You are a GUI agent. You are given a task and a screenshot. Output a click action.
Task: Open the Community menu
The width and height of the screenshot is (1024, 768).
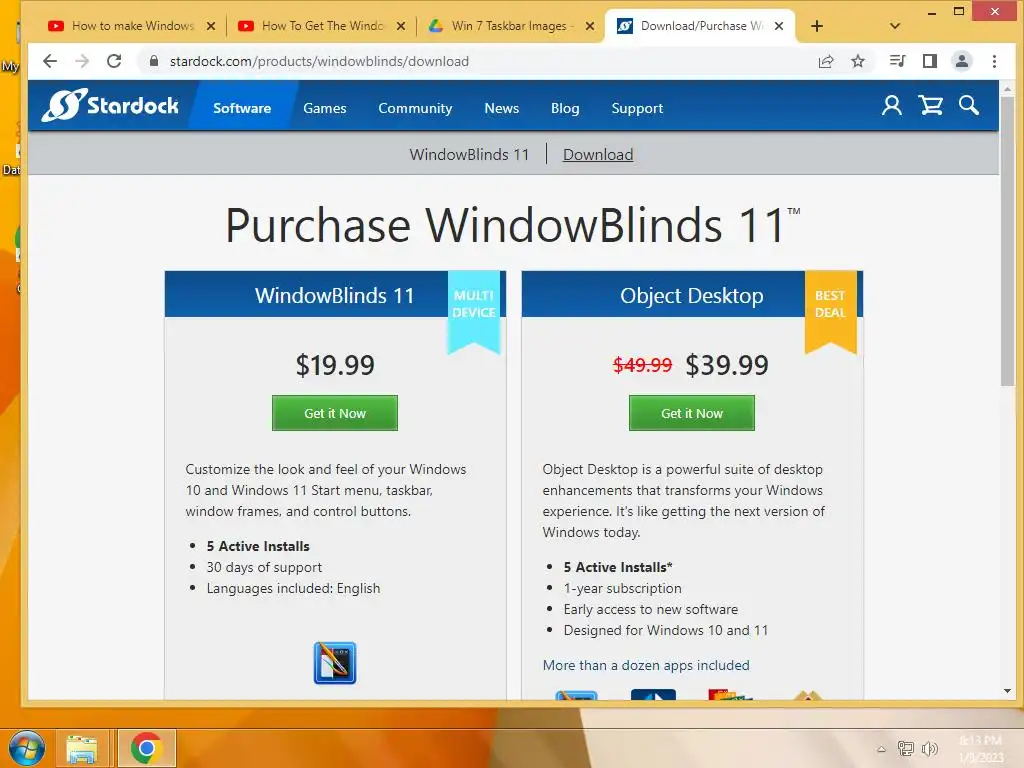[x=415, y=108]
